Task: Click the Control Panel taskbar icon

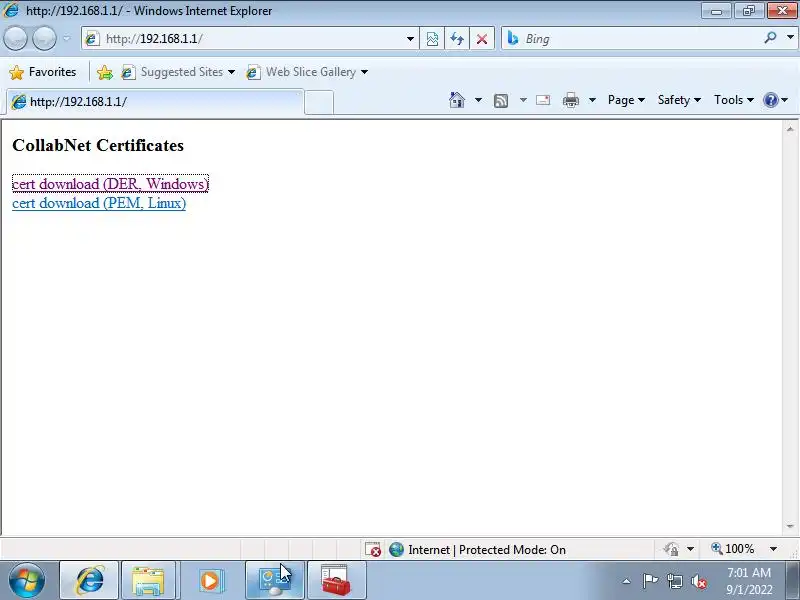Action: (x=275, y=580)
